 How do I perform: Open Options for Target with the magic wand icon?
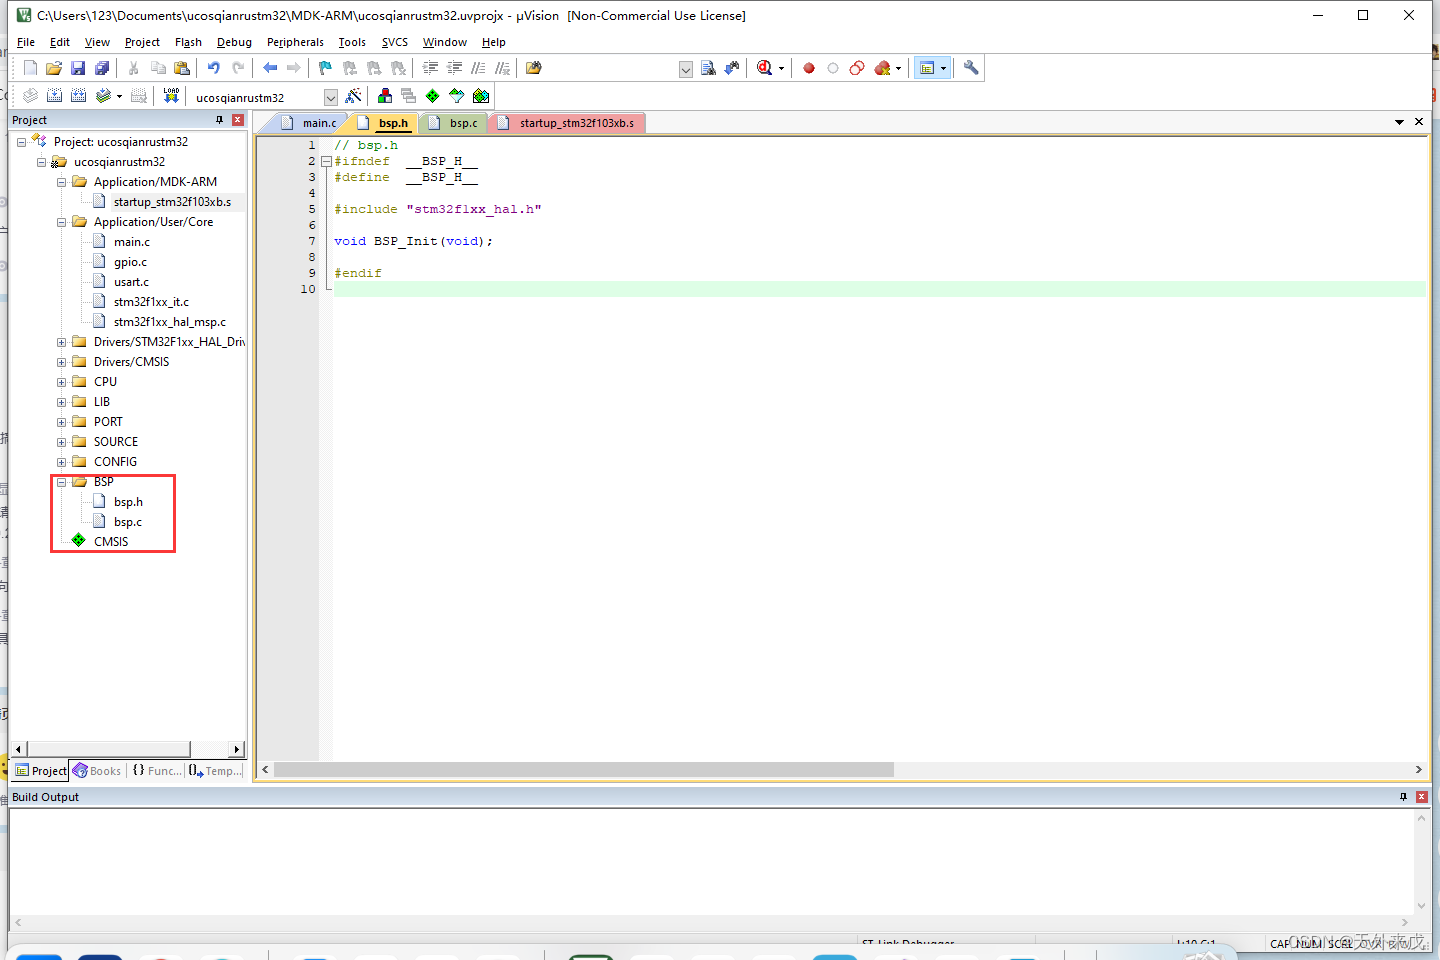tap(353, 96)
